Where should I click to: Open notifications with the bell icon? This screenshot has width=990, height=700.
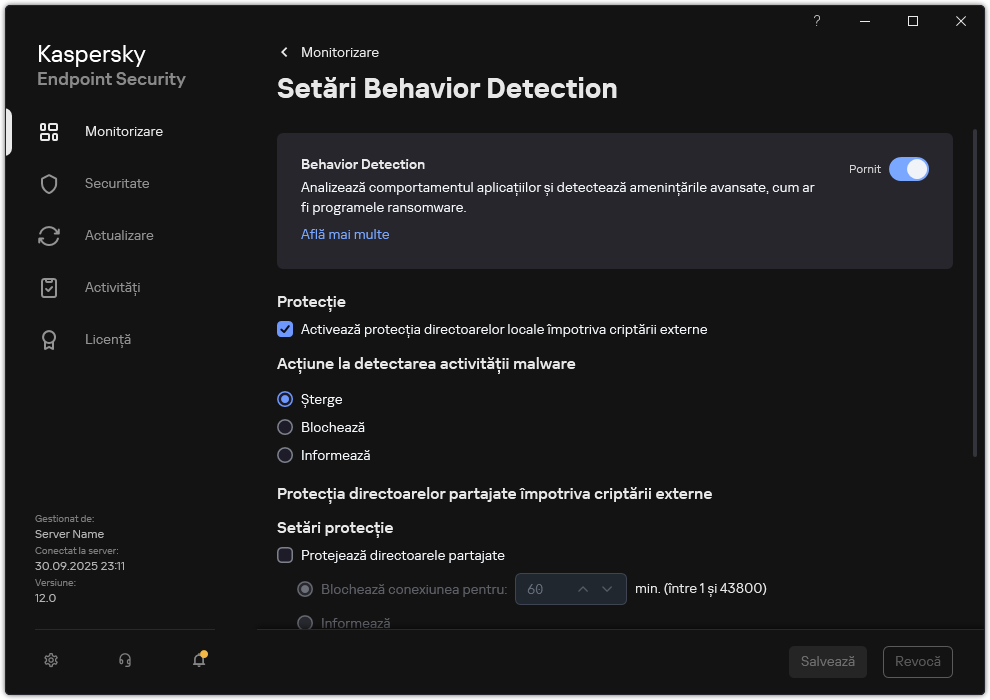click(x=199, y=660)
